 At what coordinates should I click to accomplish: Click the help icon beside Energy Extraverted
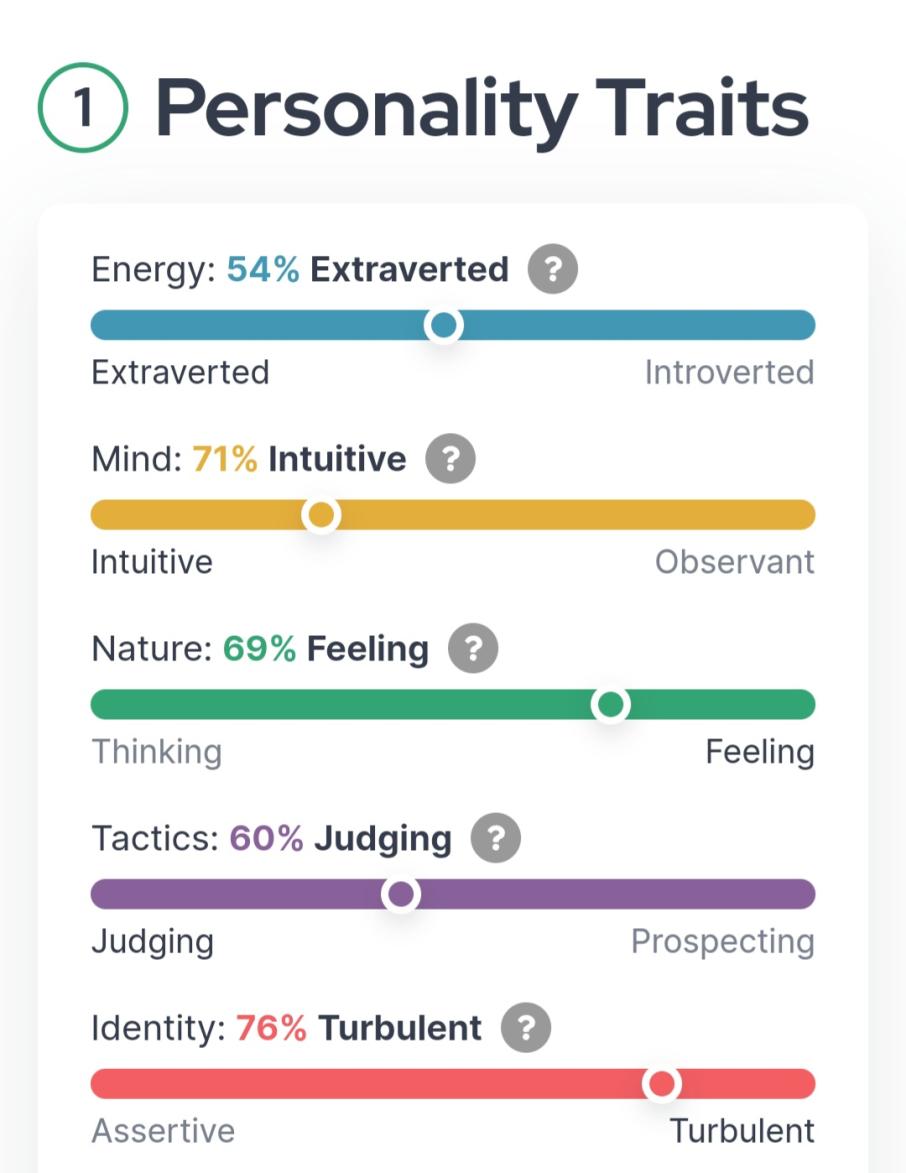553,270
